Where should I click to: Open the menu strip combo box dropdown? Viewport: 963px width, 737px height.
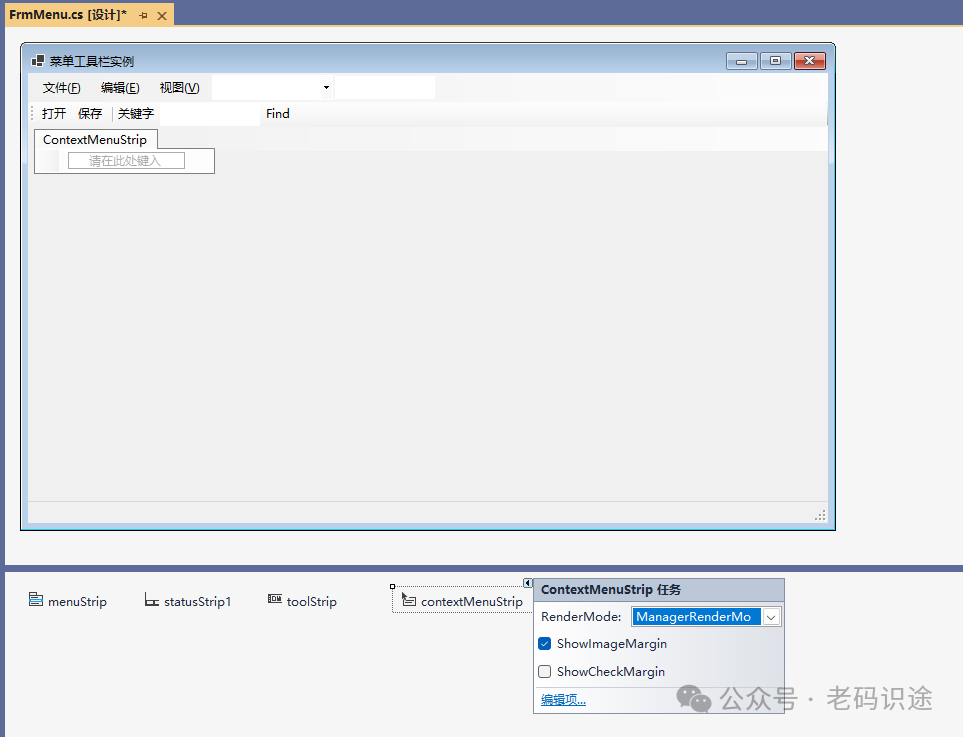pyautogui.click(x=326, y=88)
